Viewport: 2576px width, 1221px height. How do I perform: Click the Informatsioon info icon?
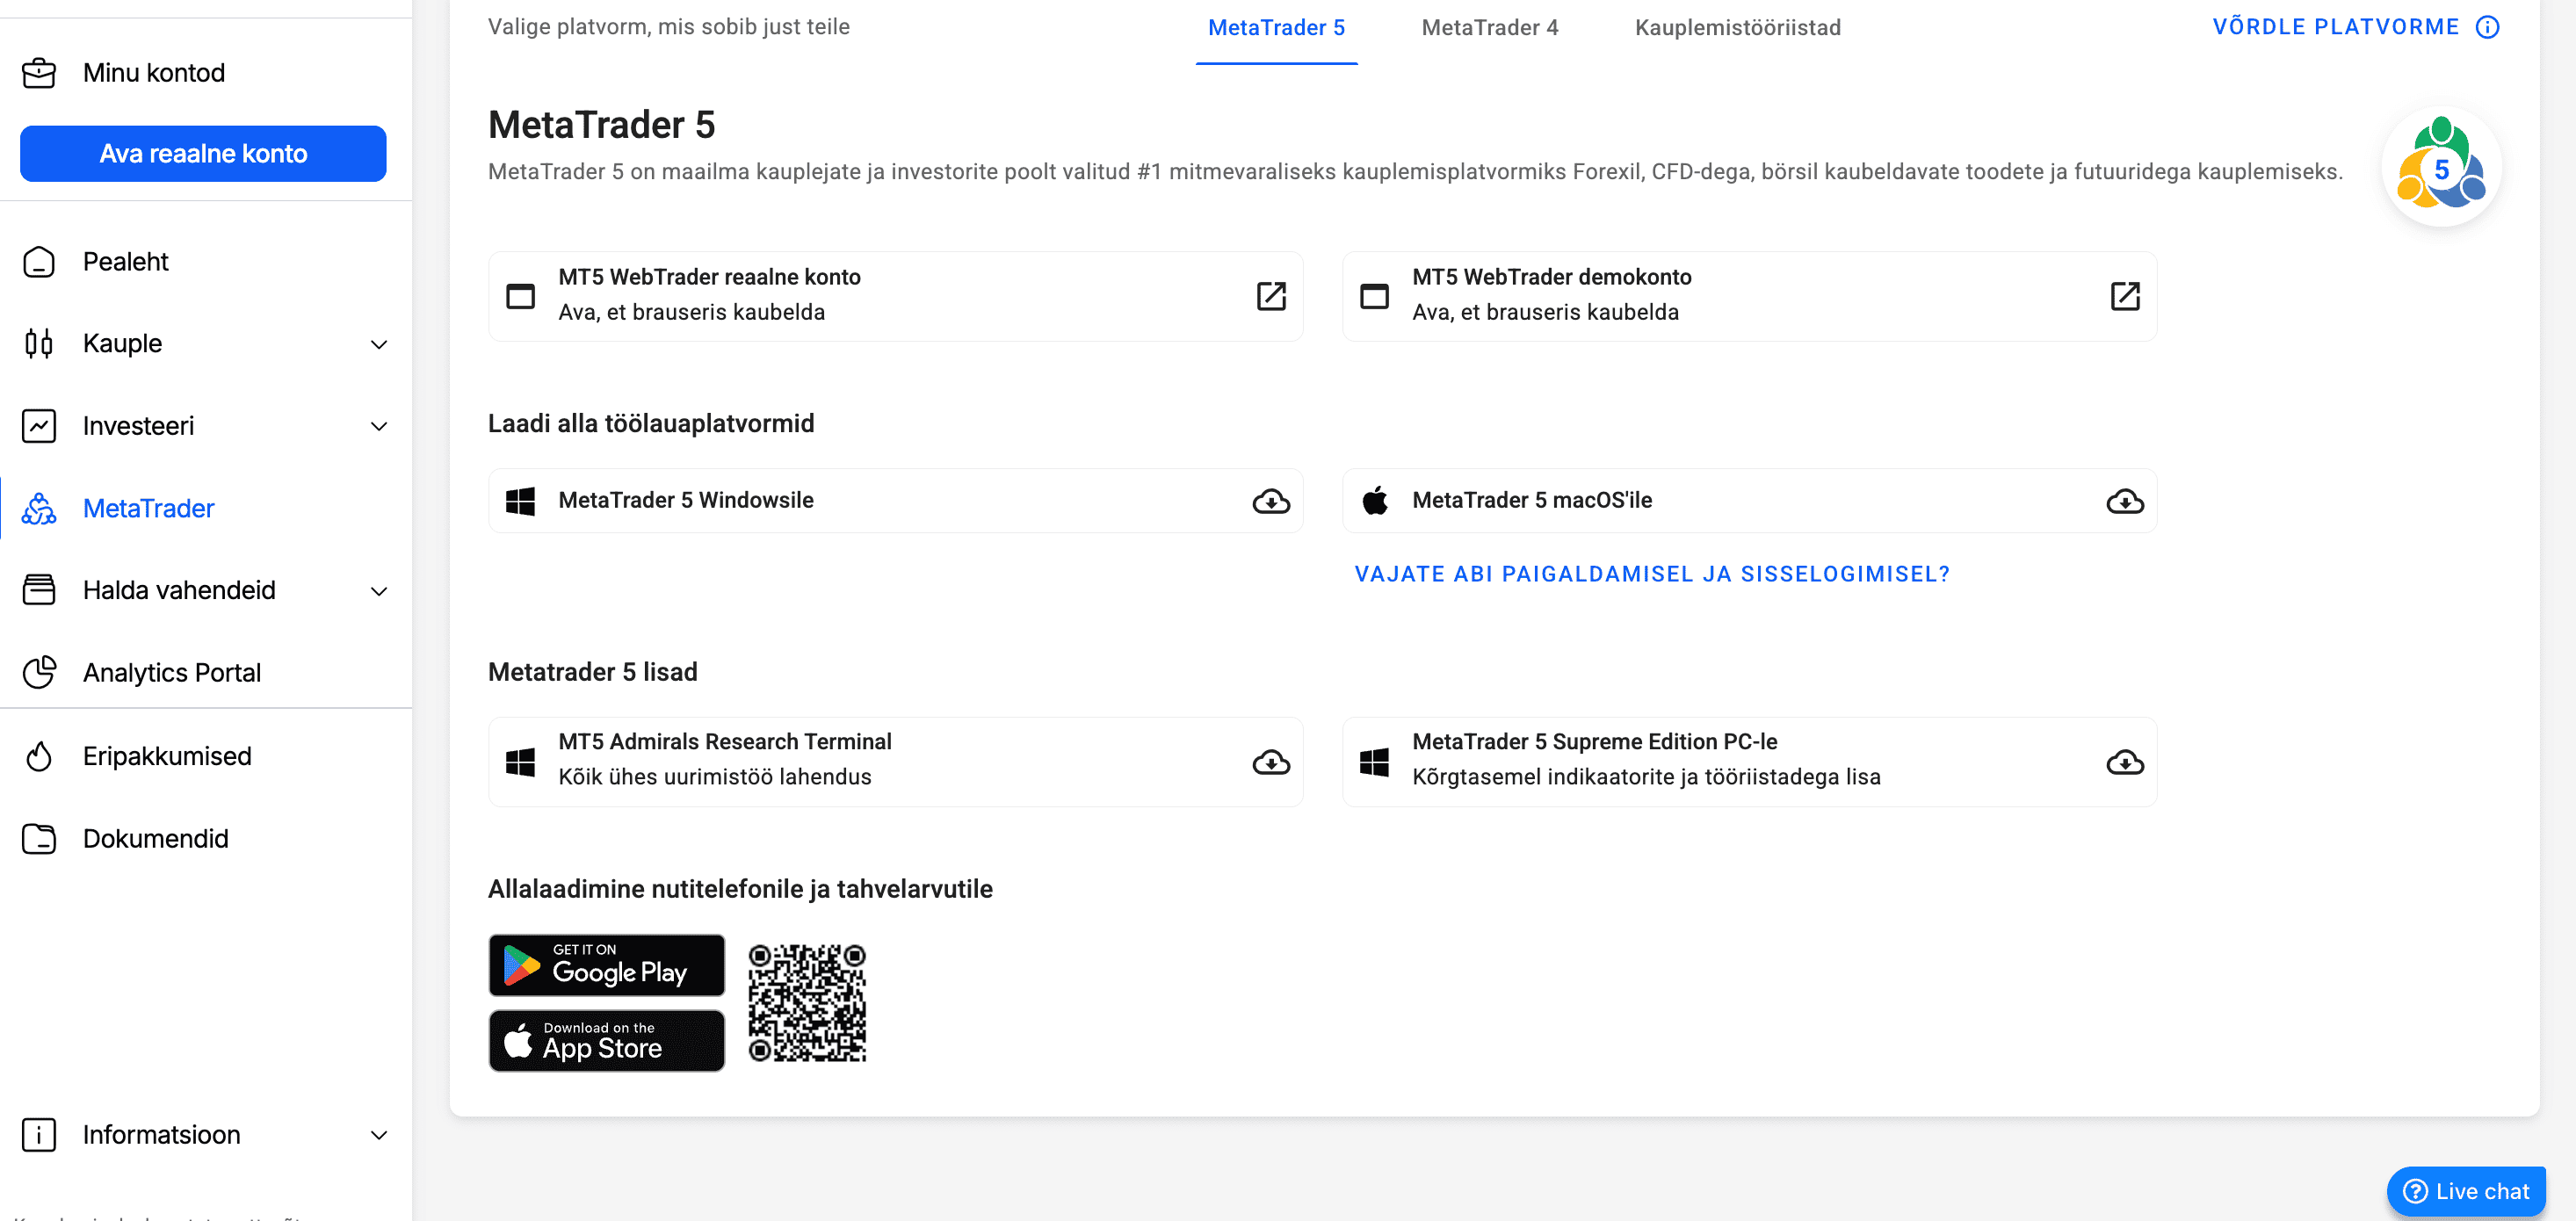click(x=39, y=1135)
